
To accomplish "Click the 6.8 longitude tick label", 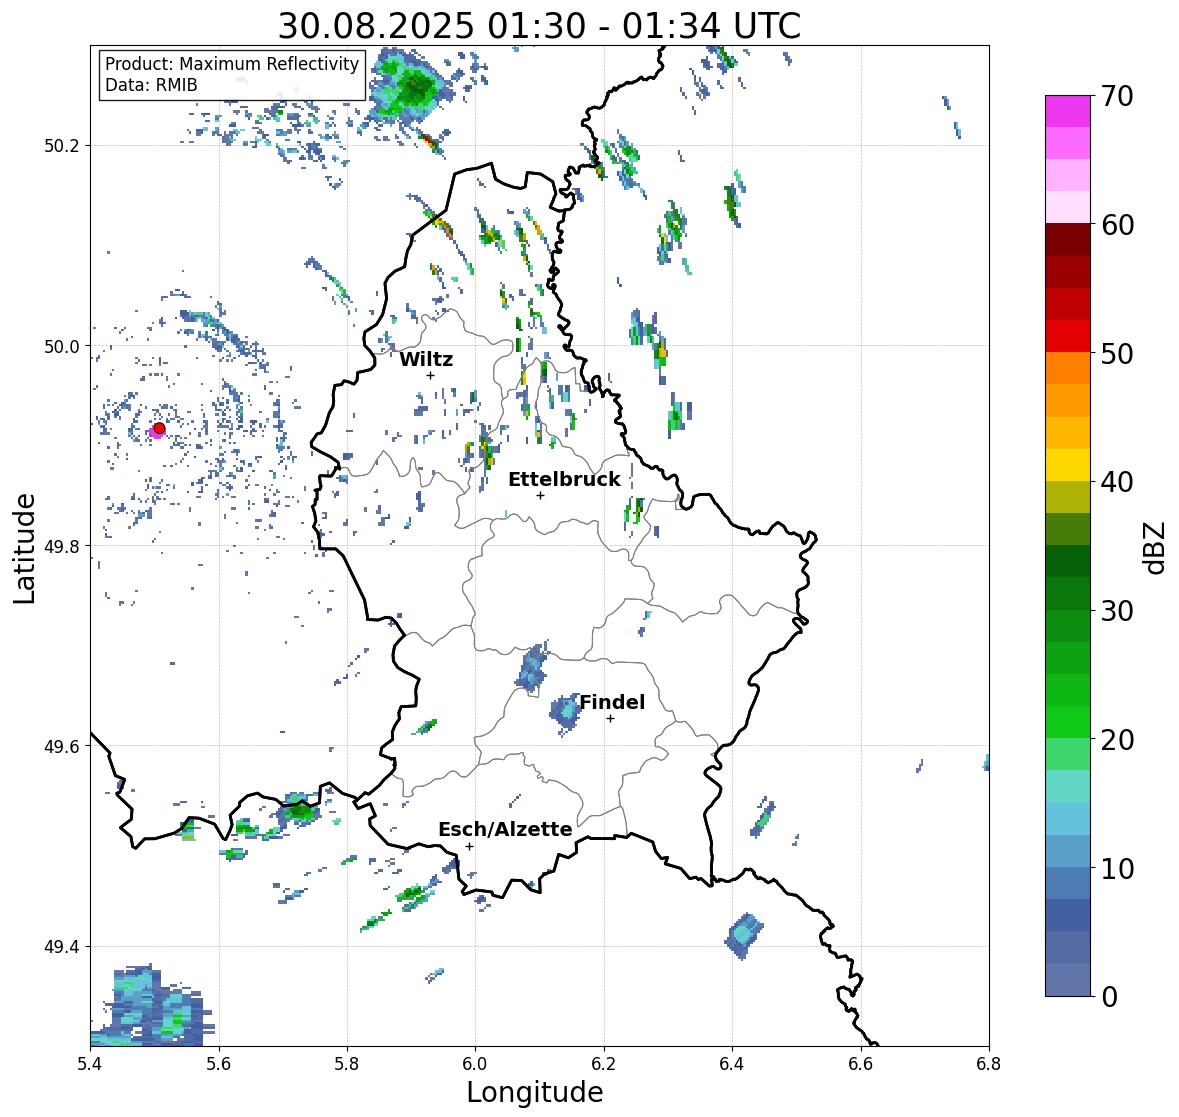I will point(989,1063).
